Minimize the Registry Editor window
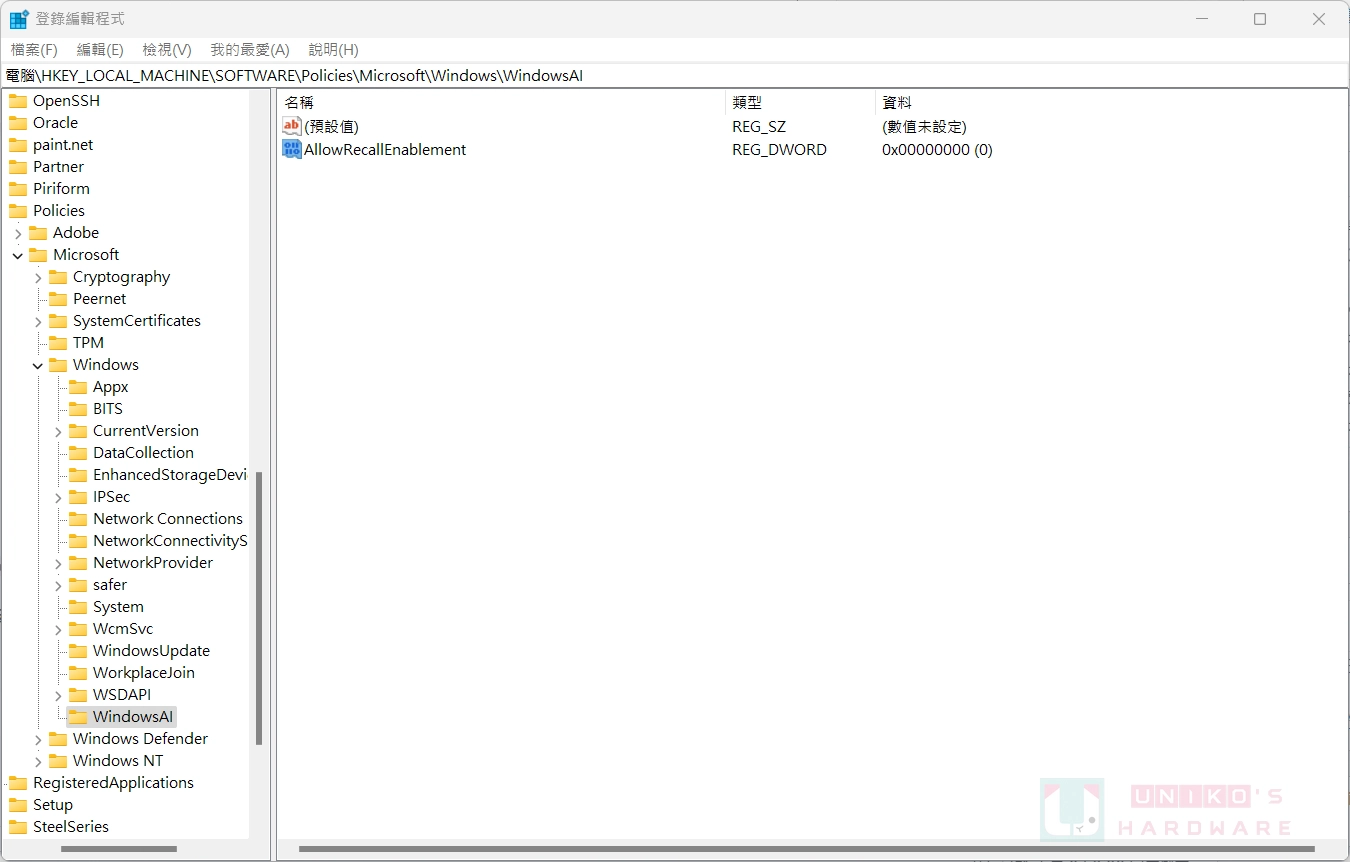This screenshot has height=862, width=1350. tap(1201, 19)
